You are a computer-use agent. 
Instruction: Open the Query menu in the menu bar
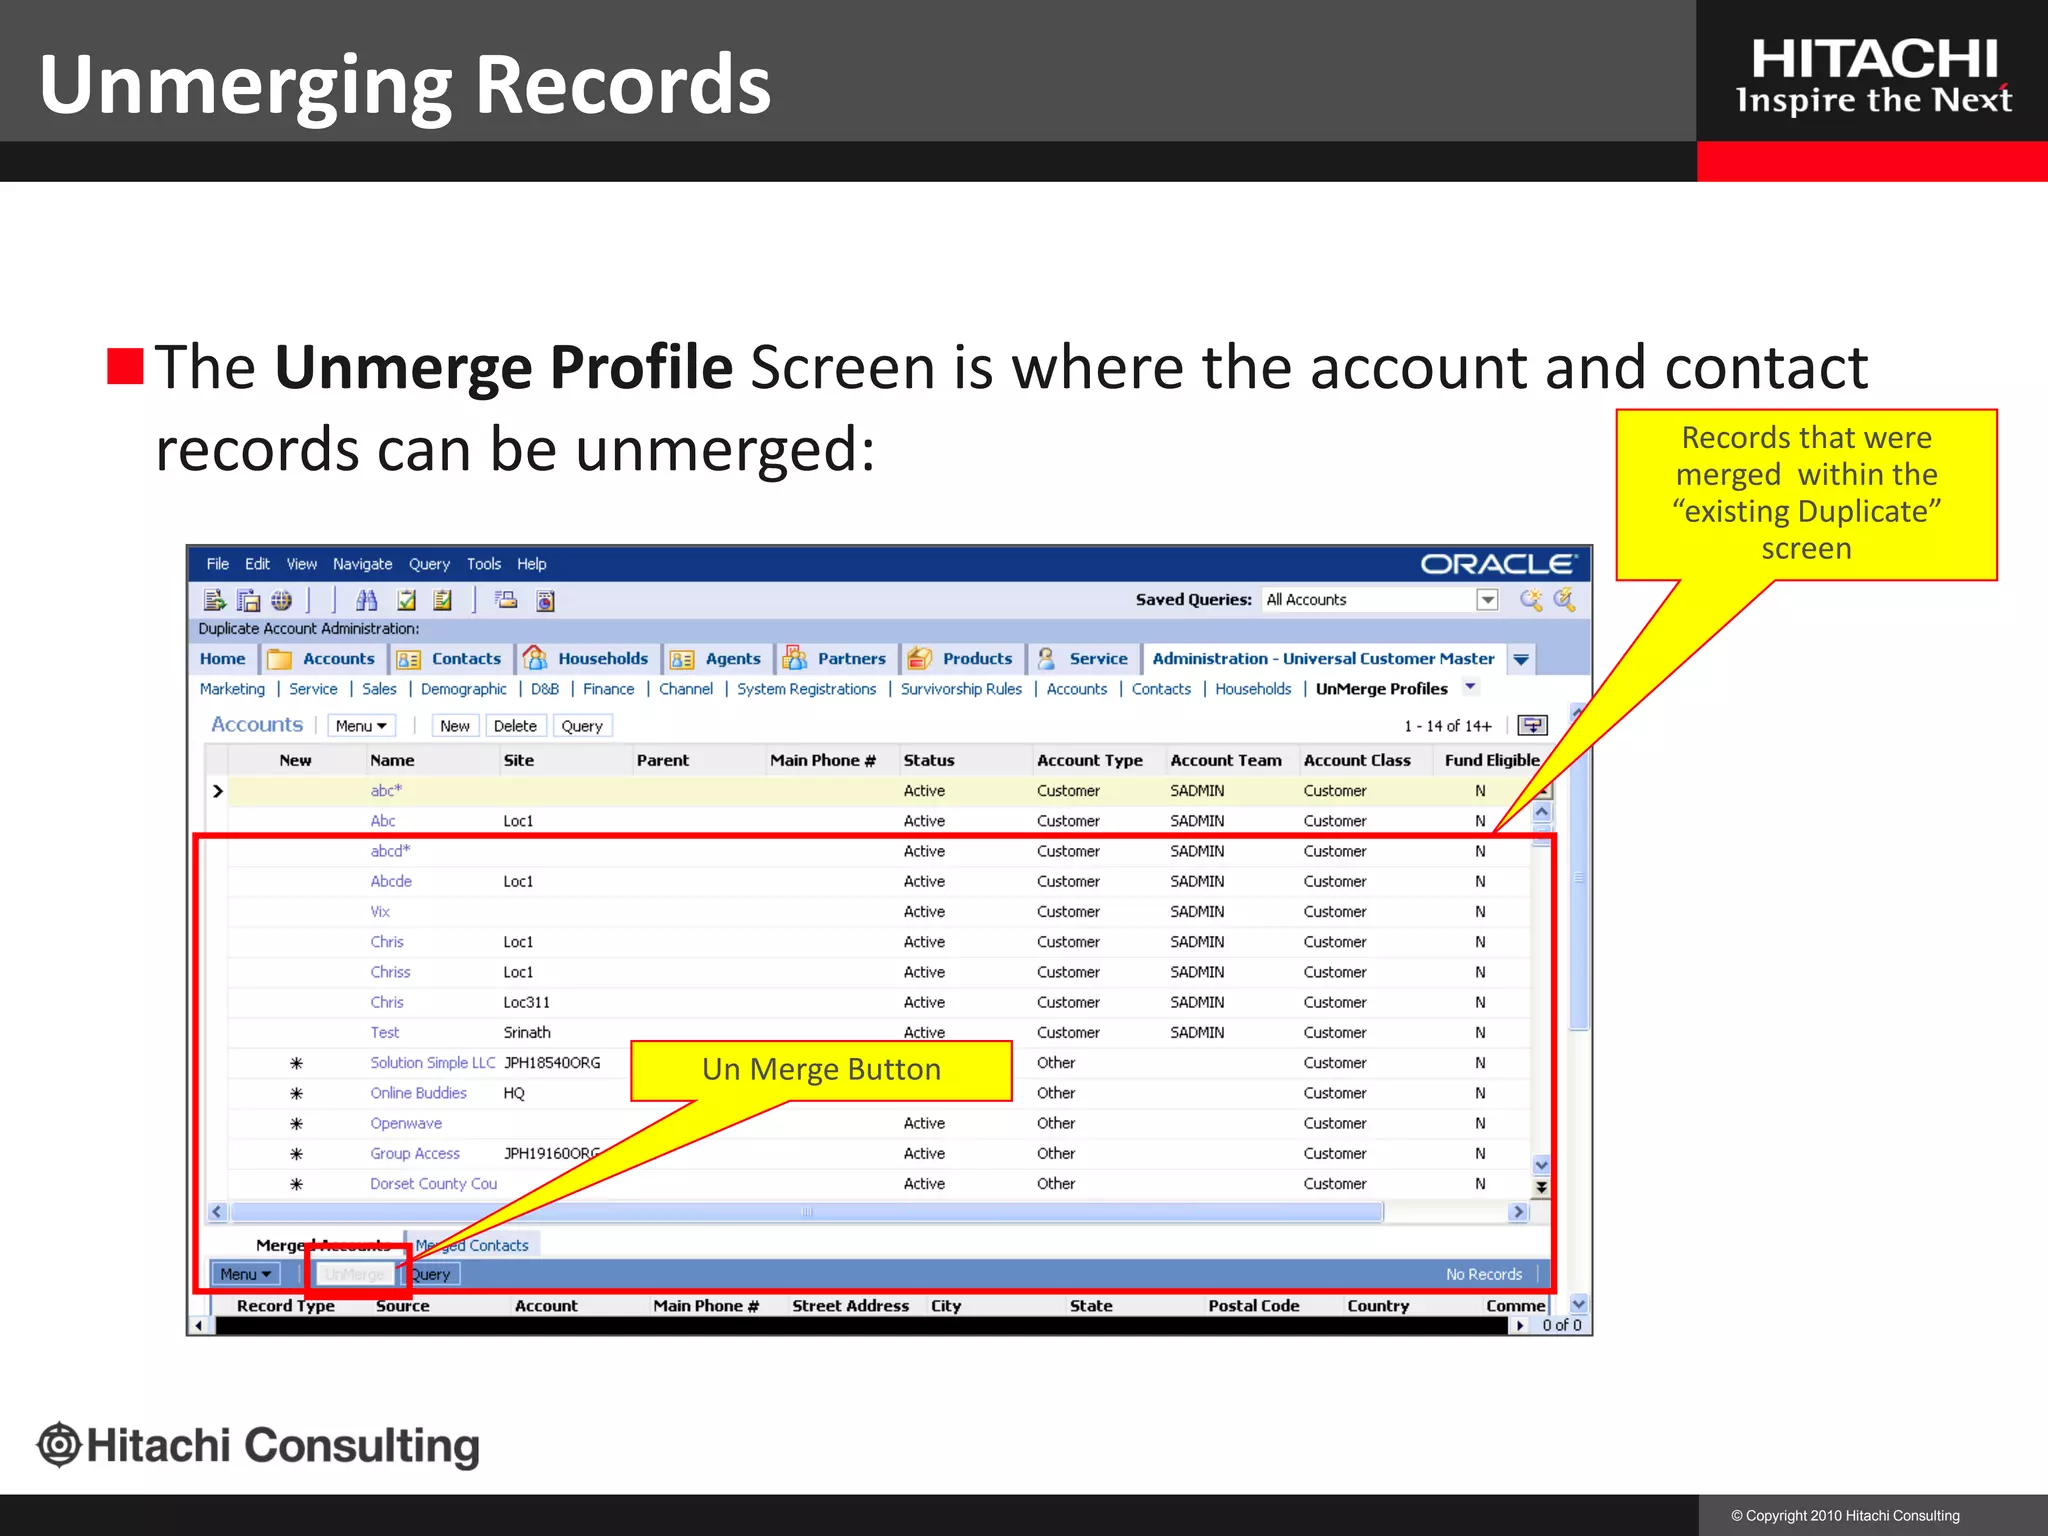pos(430,564)
